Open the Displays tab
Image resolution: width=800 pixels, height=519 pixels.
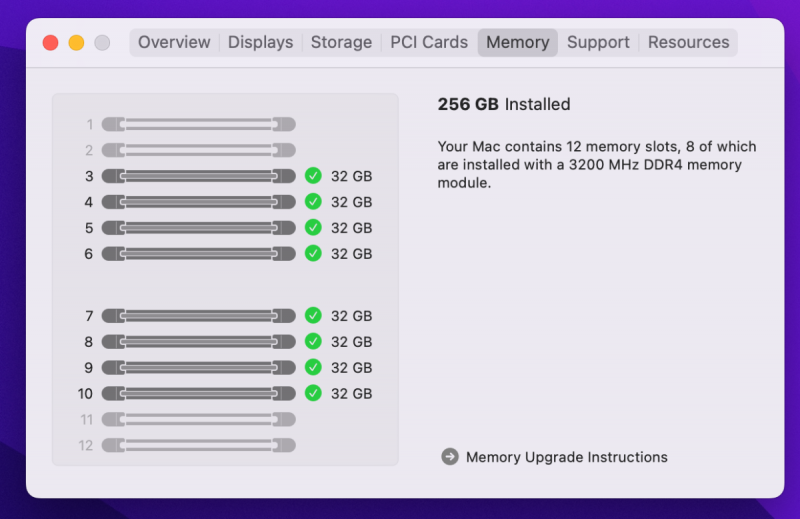click(260, 42)
